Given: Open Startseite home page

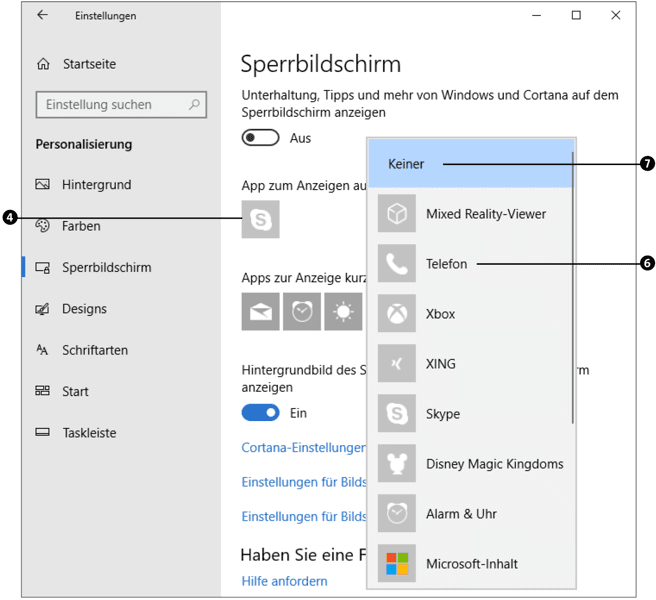Looking at the screenshot, I should click(89, 64).
